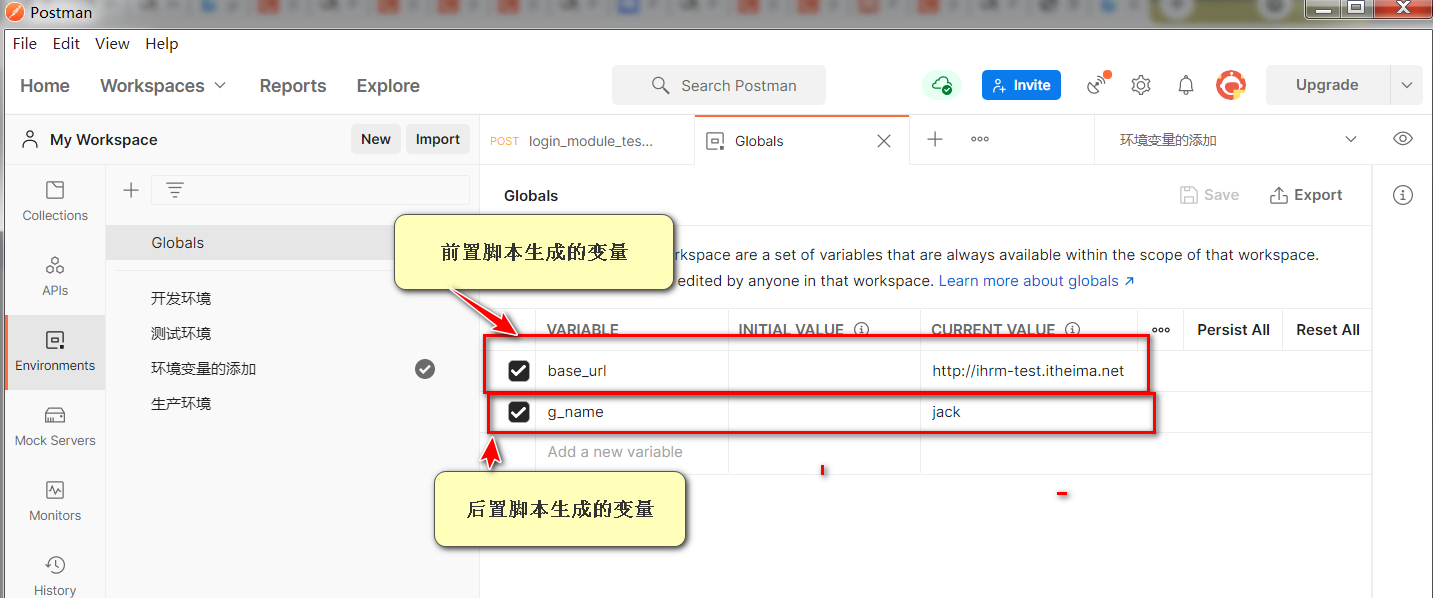This screenshot has width=1433, height=598.
Task: Open the Help menu
Action: [162, 44]
